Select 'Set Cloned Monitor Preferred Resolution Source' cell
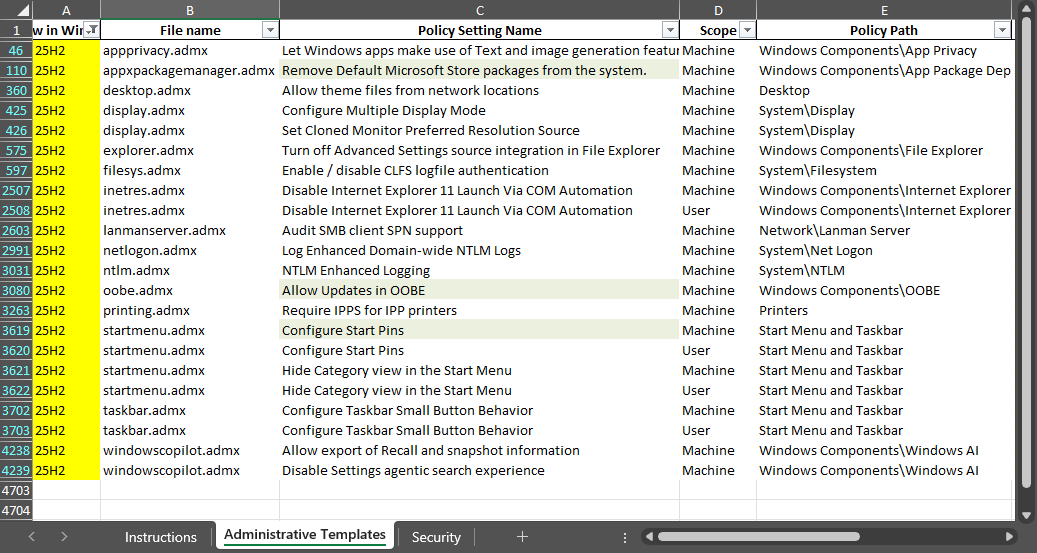Screen dimensions: 1037x553 click(479, 130)
